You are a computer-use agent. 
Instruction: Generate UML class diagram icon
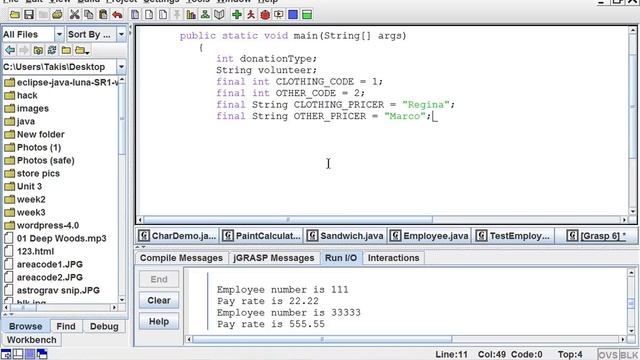[205, 15]
